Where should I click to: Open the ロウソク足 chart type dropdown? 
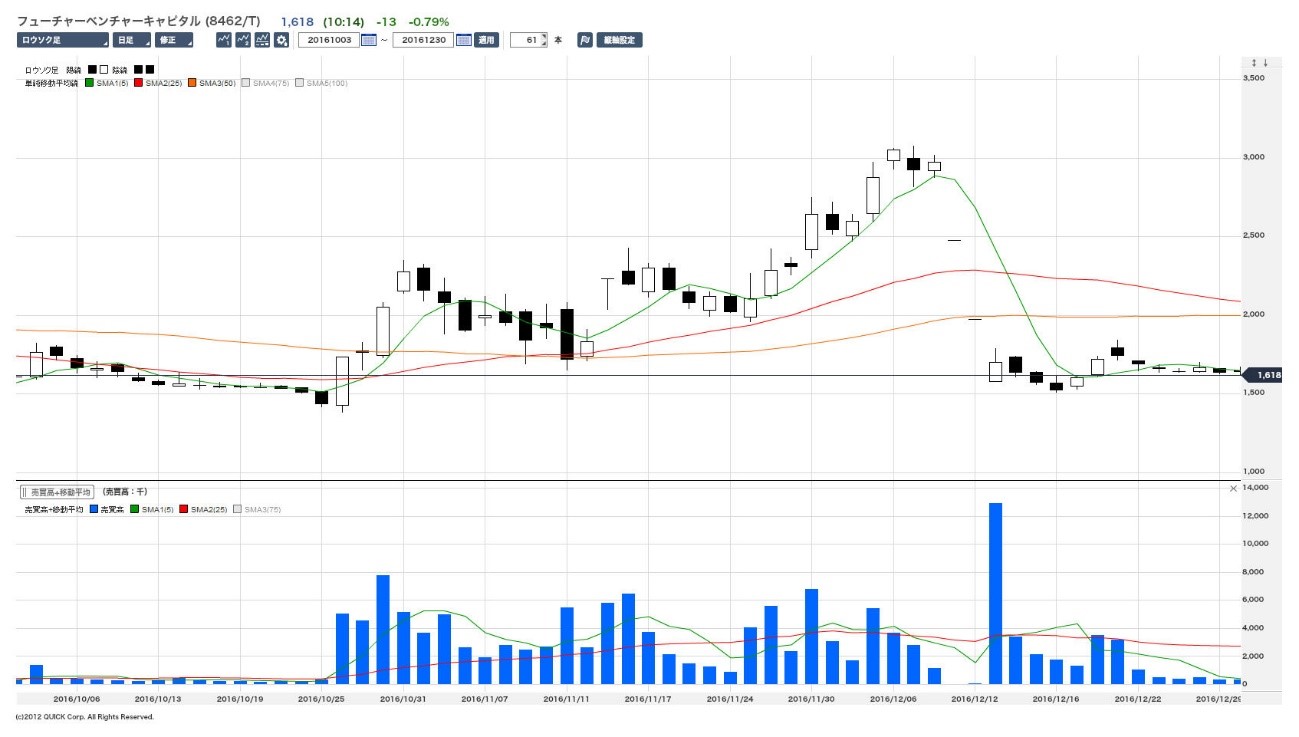tap(62, 40)
